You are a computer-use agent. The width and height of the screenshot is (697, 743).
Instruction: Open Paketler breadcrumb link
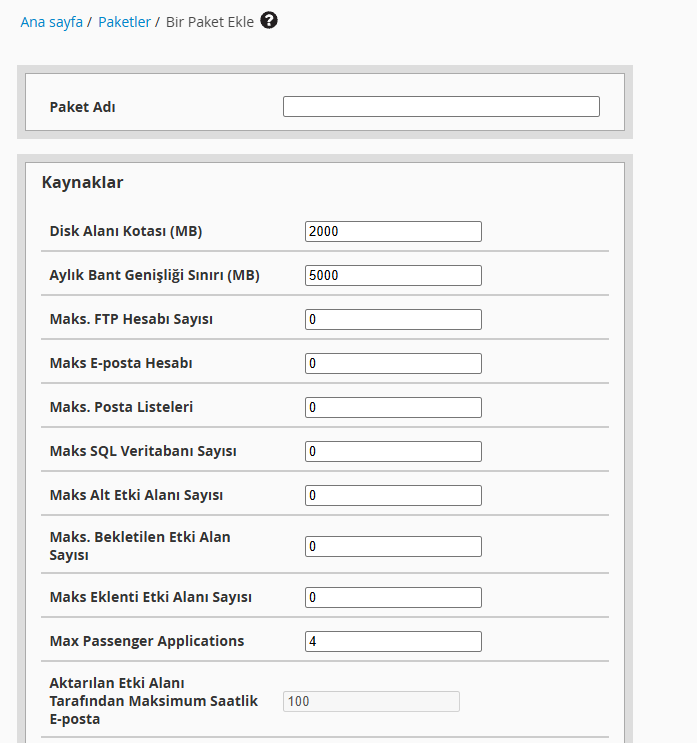[124, 22]
